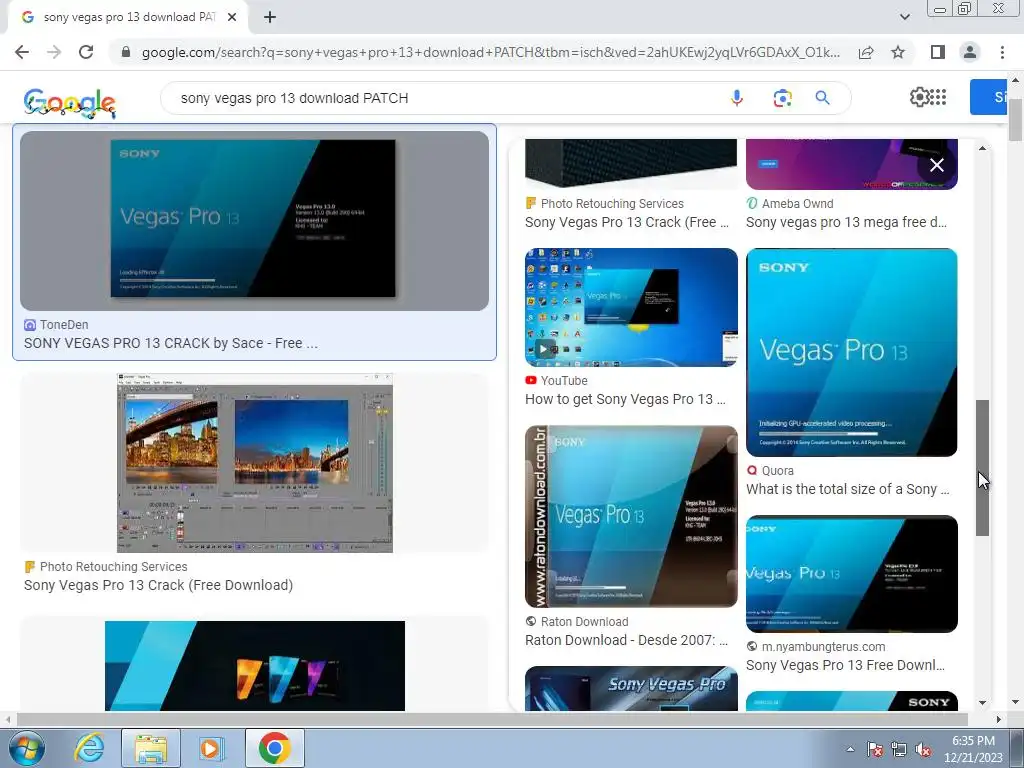Open Sony Vegas Pro 13 Free Downl... link
This screenshot has height=768, width=1024.
(845, 665)
